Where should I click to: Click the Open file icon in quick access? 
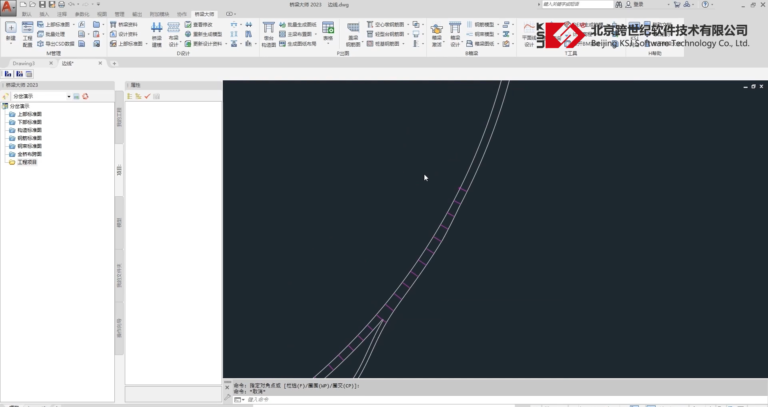tap(32, 4)
